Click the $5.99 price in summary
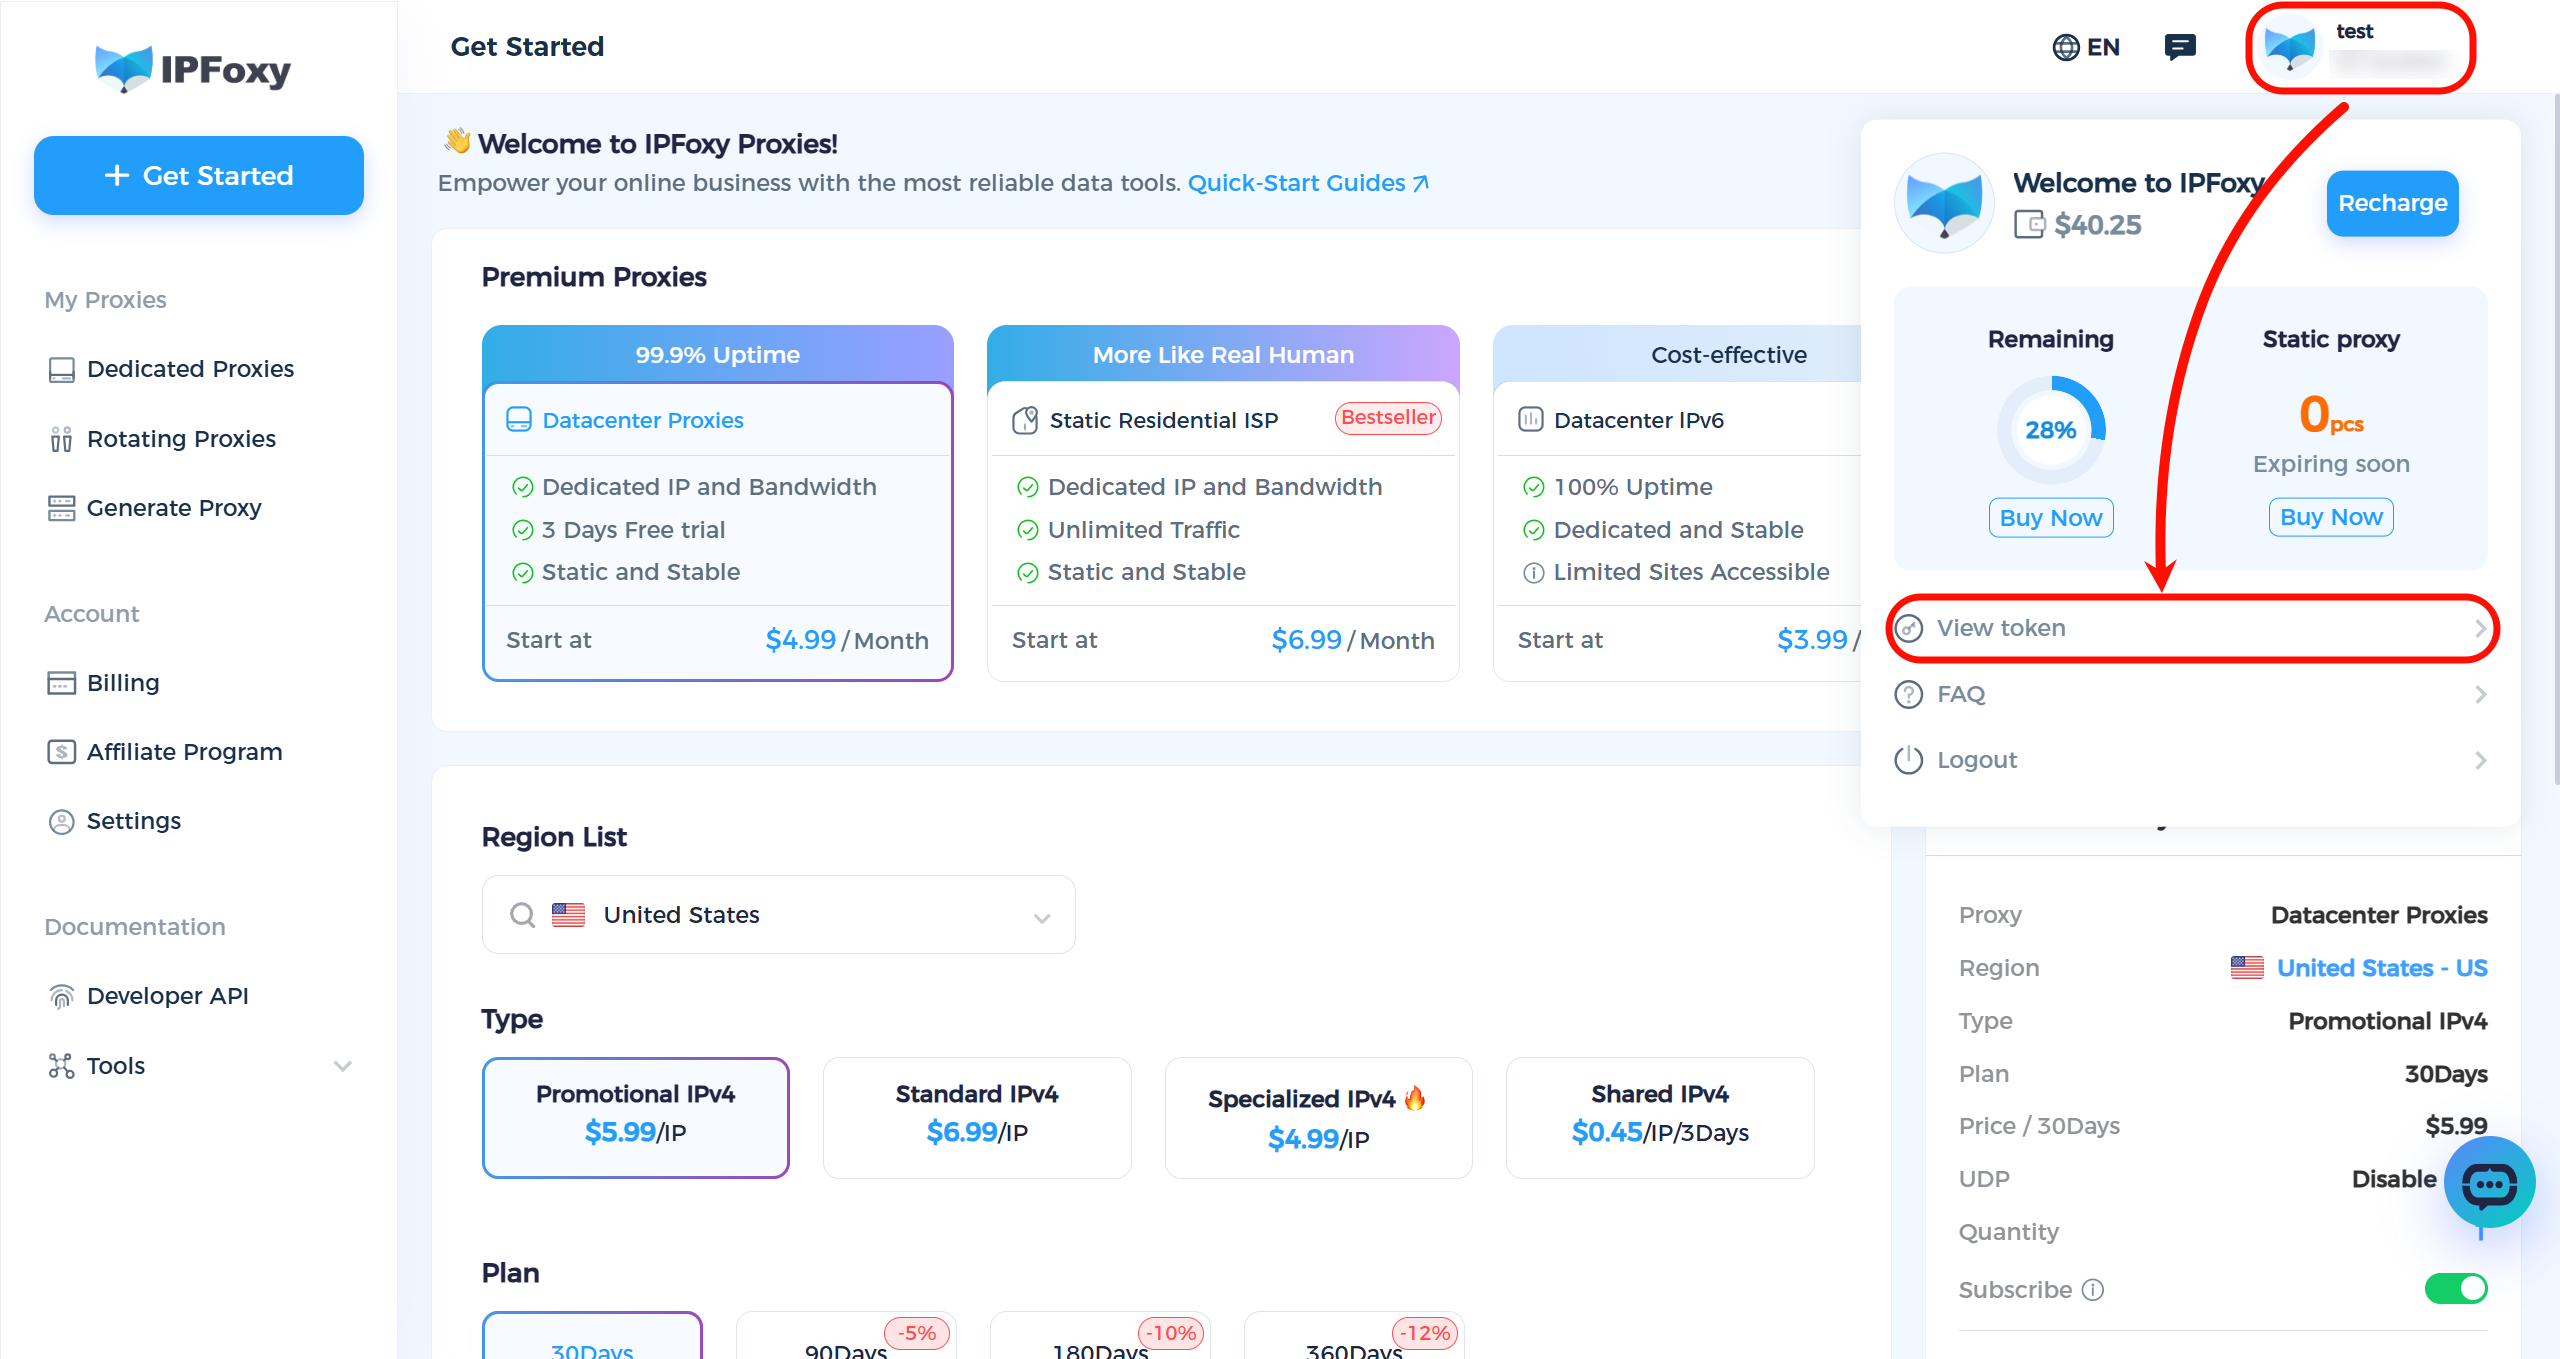Screen dimensions: 2560x1359 coord(2456,1126)
